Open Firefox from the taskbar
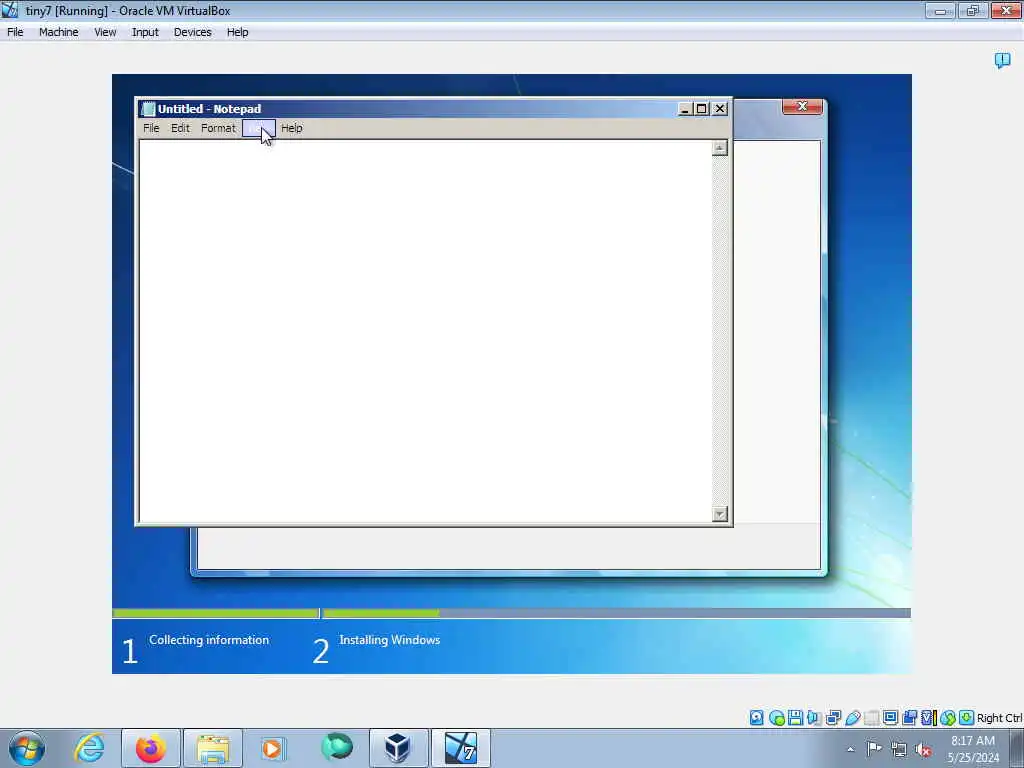The image size is (1024, 768). [151, 748]
